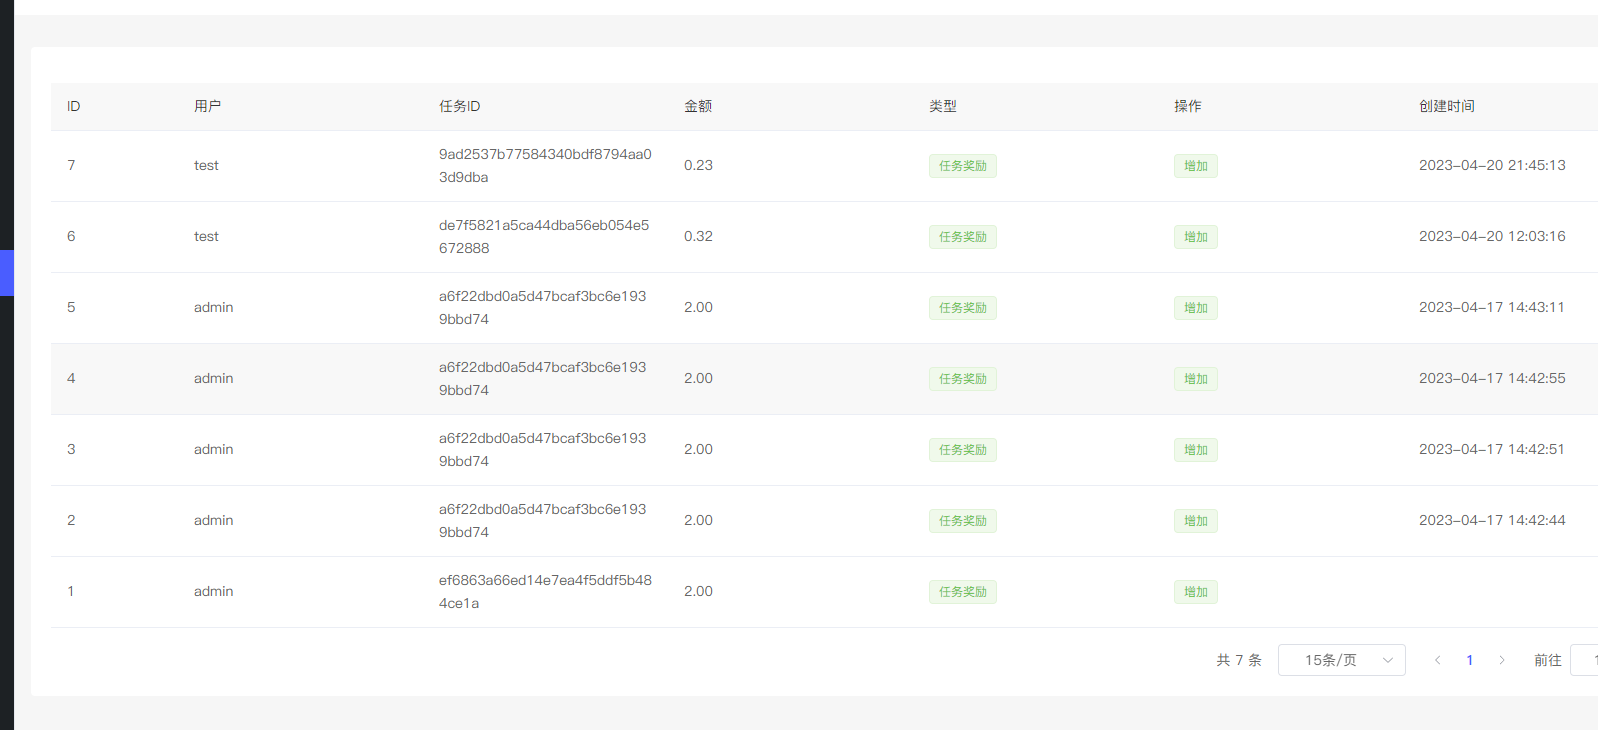Click the 增加 tag in row ID 1

[x=1195, y=592]
